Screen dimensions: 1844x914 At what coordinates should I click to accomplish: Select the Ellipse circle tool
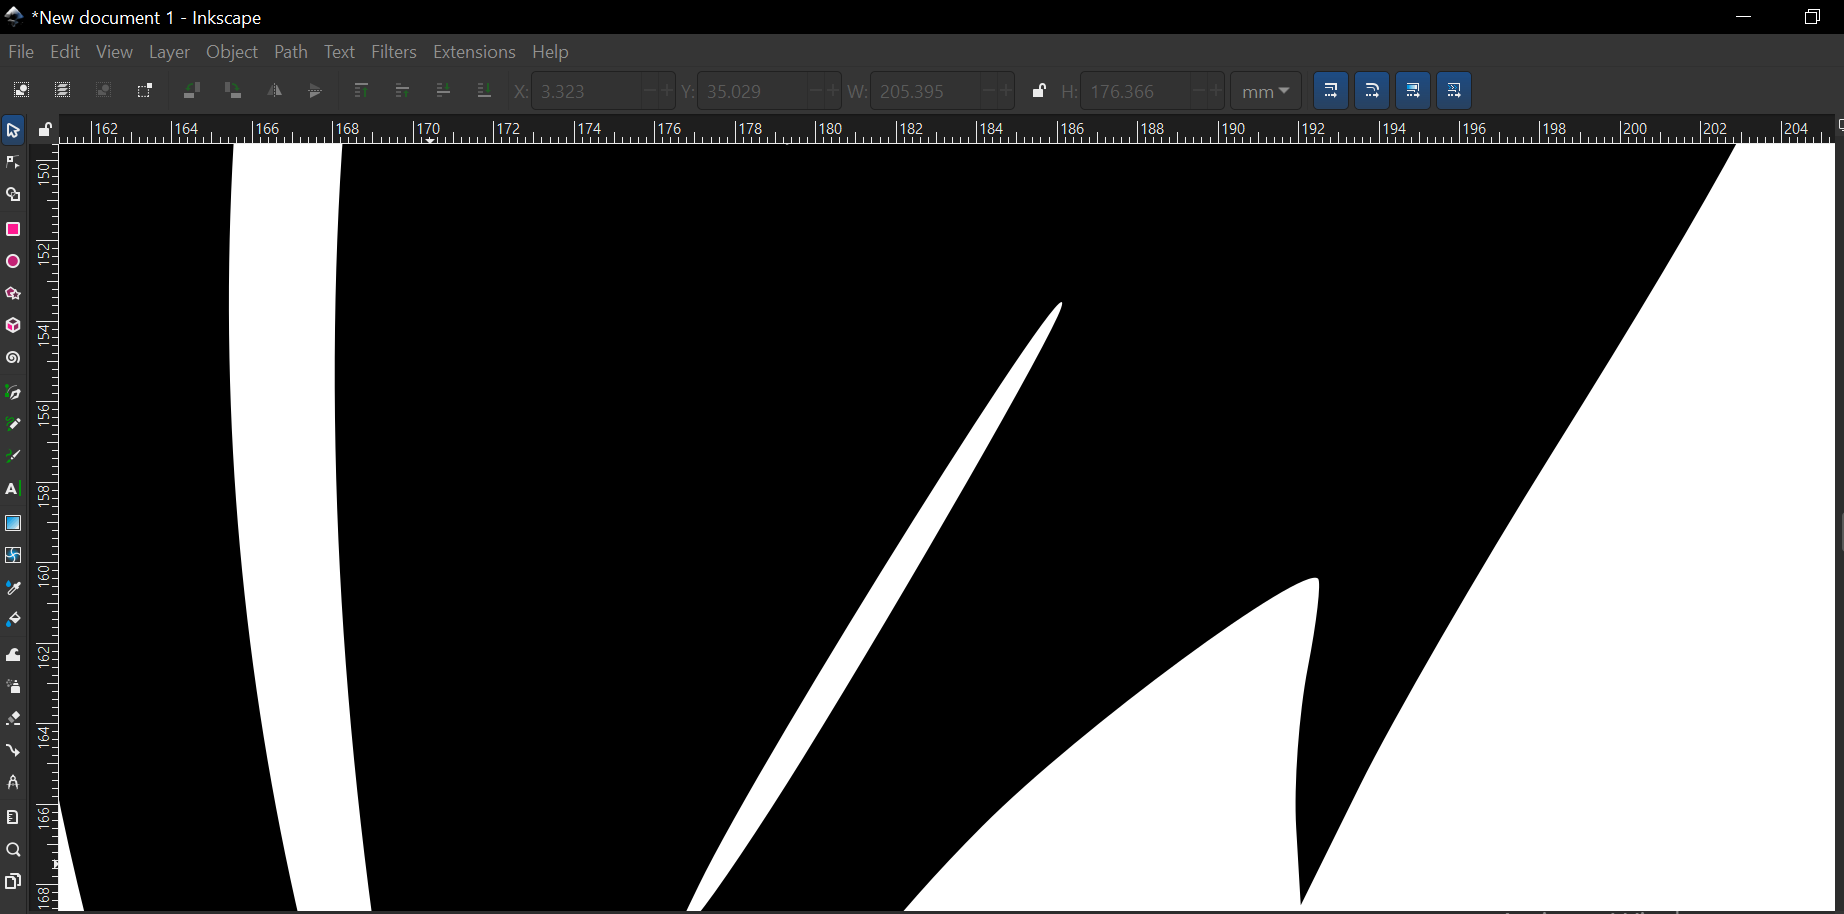pos(13,262)
